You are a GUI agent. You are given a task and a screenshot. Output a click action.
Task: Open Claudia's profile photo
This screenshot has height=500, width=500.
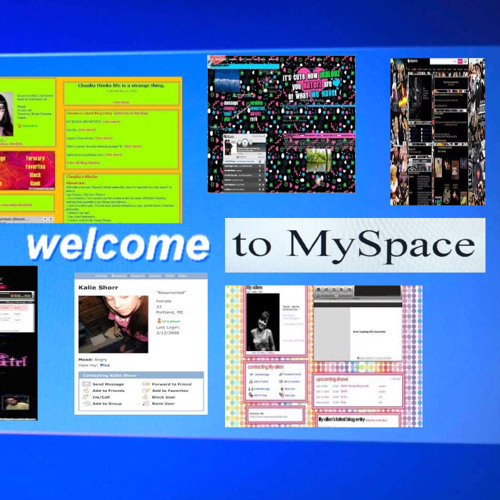(x=6, y=114)
